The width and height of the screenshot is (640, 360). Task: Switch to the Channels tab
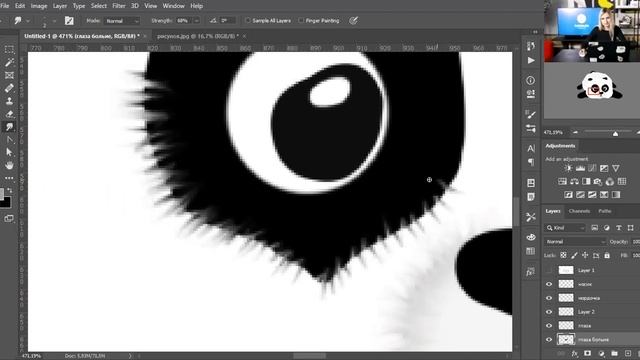click(x=579, y=211)
